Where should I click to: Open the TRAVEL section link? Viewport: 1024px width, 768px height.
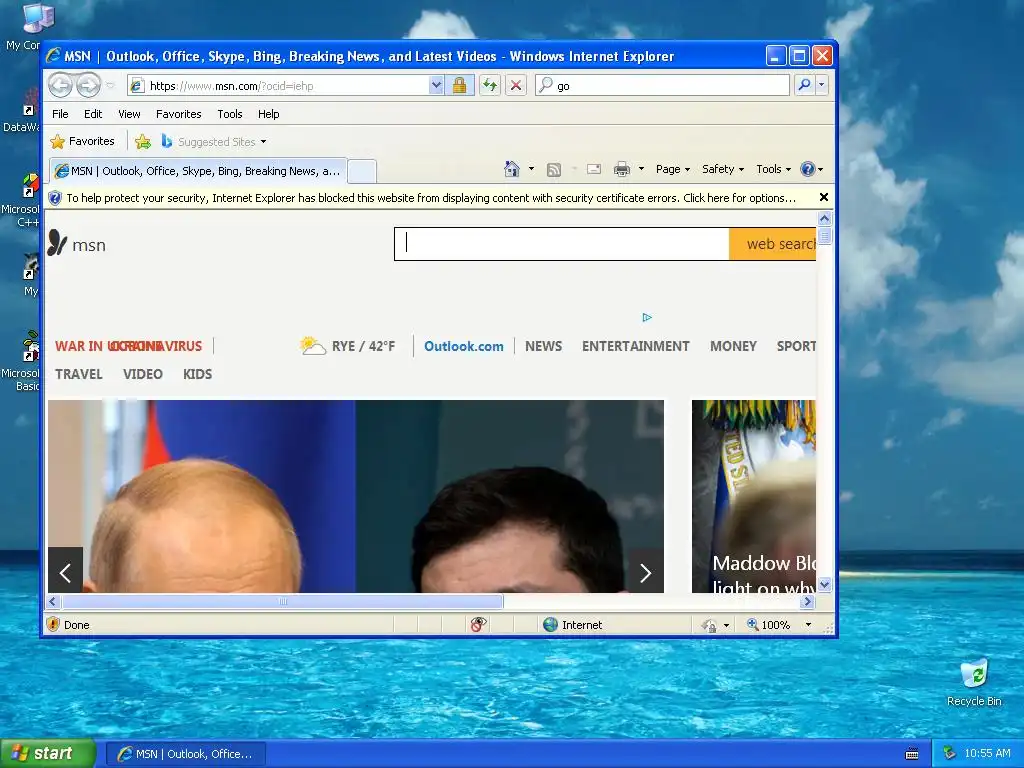[78, 374]
